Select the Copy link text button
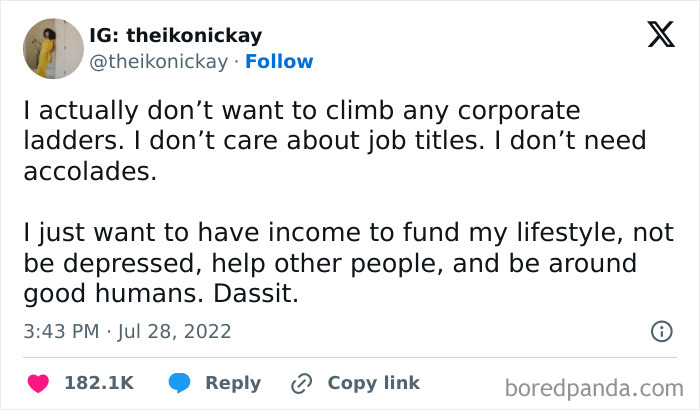Screen dimensions: 700x410 [x=374, y=383]
